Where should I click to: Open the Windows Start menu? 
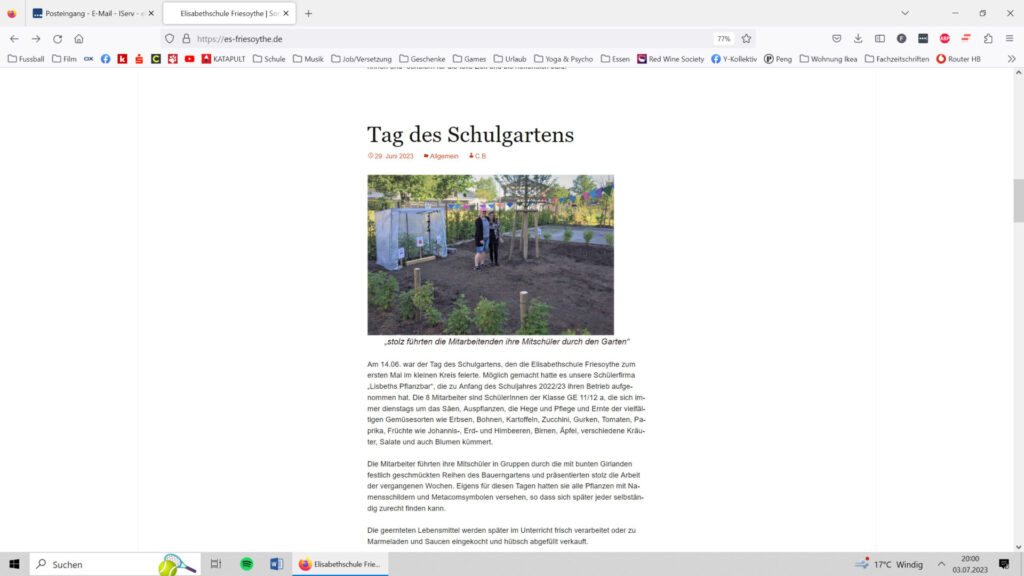[x=14, y=564]
